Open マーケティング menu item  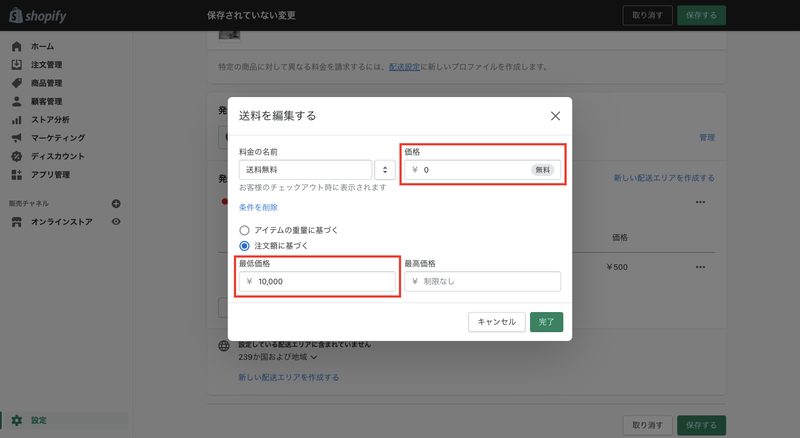[58, 138]
